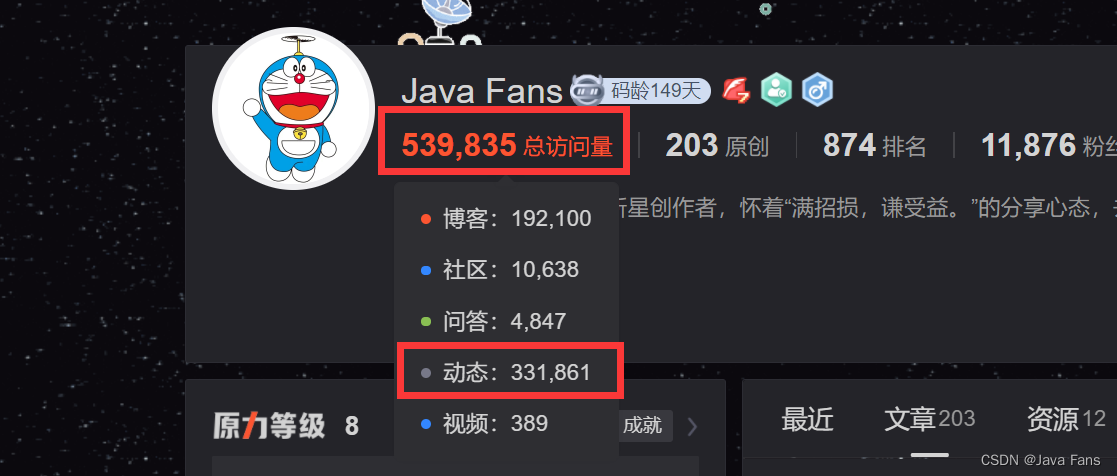
Task: Click the 874 排名 statistic
Action: (875, 146)
